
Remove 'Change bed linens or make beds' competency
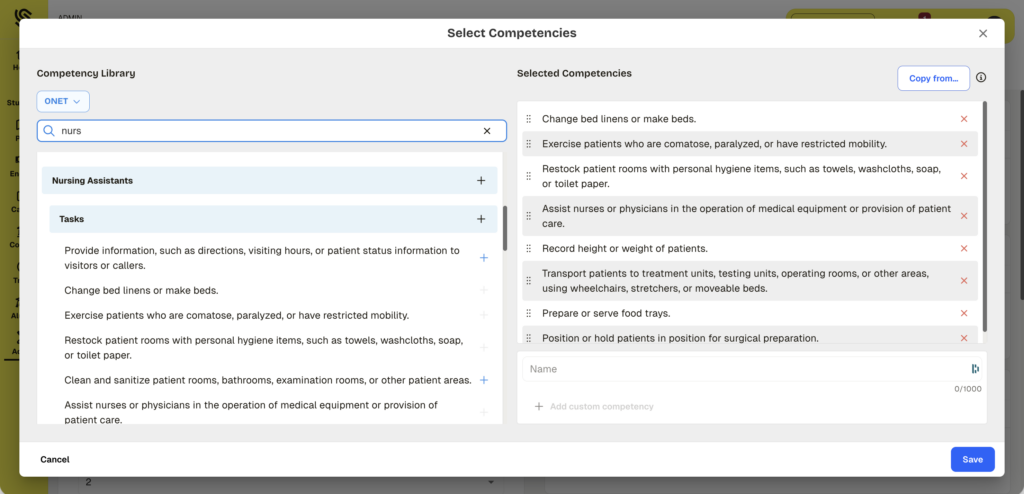click(x=964, y=119)
